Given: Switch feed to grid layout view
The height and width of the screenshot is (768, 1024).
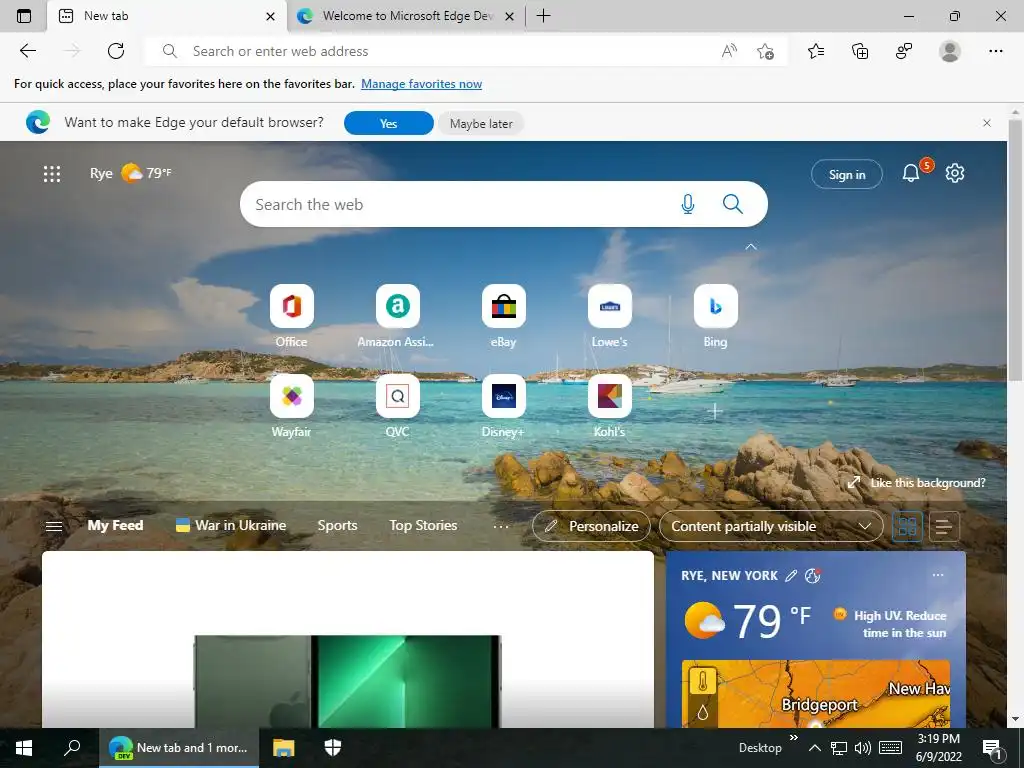Looking at the screenshot, I should click(x=907, y=526).
